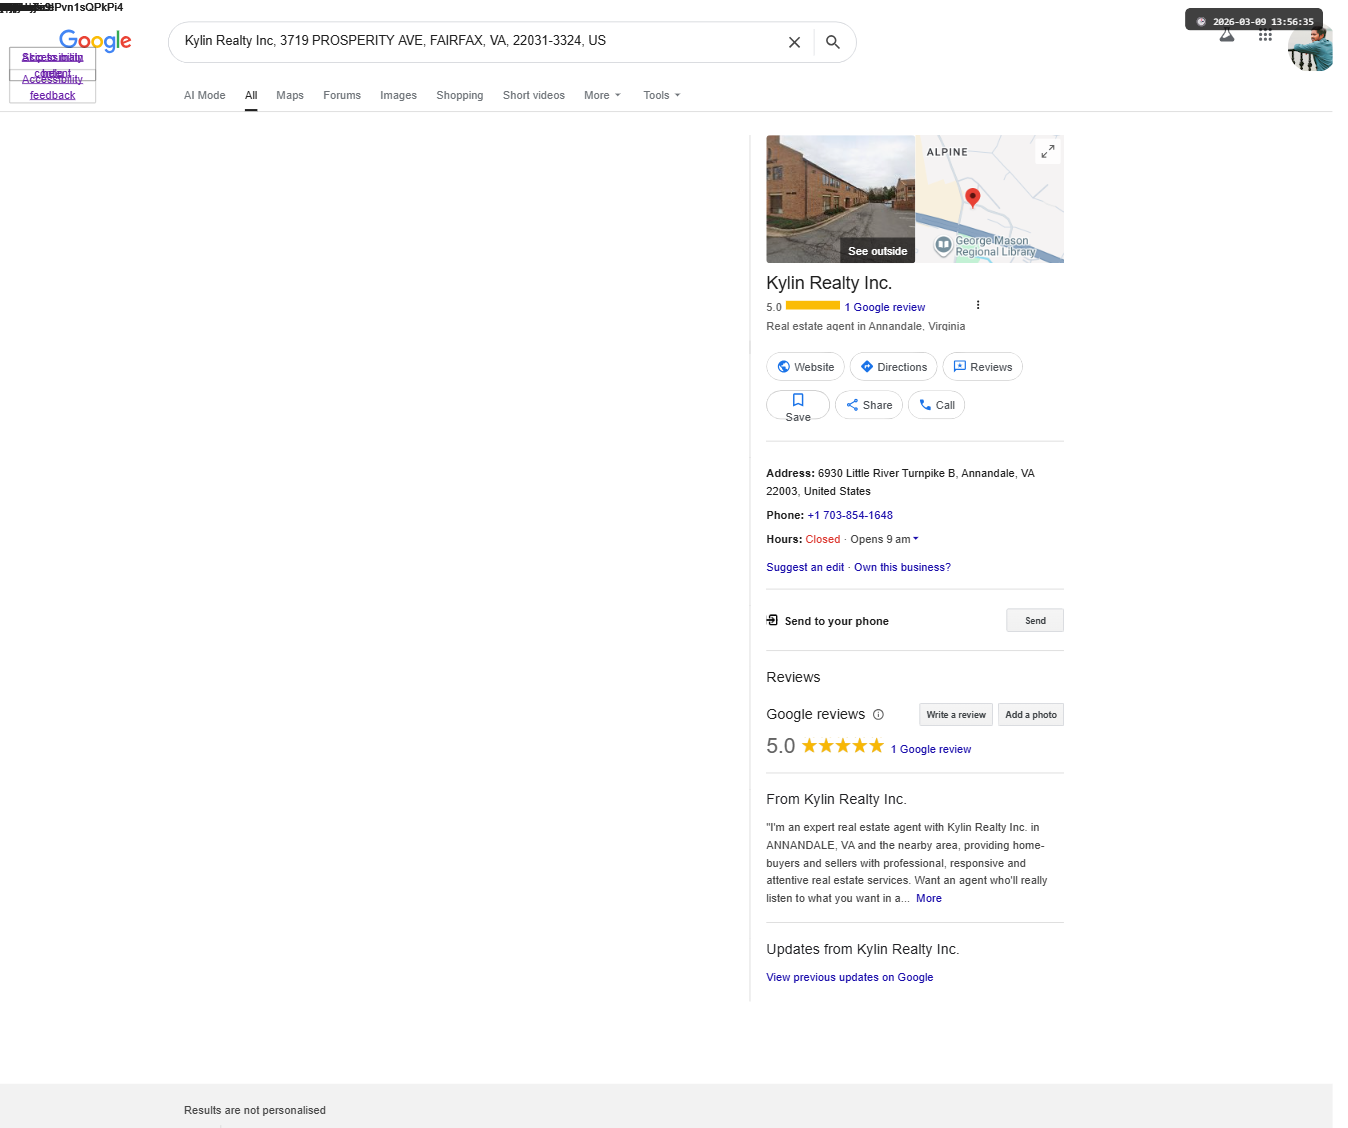Expand business hours next to Opens 9 am
The height and width of the screenshot is (1128, 1348).
click(915, 539)
